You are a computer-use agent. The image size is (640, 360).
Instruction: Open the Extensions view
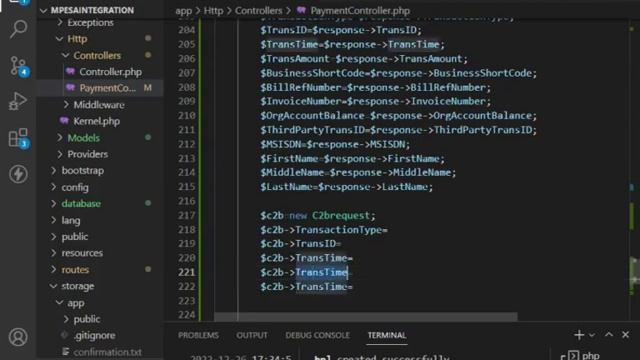pos(18,138)
